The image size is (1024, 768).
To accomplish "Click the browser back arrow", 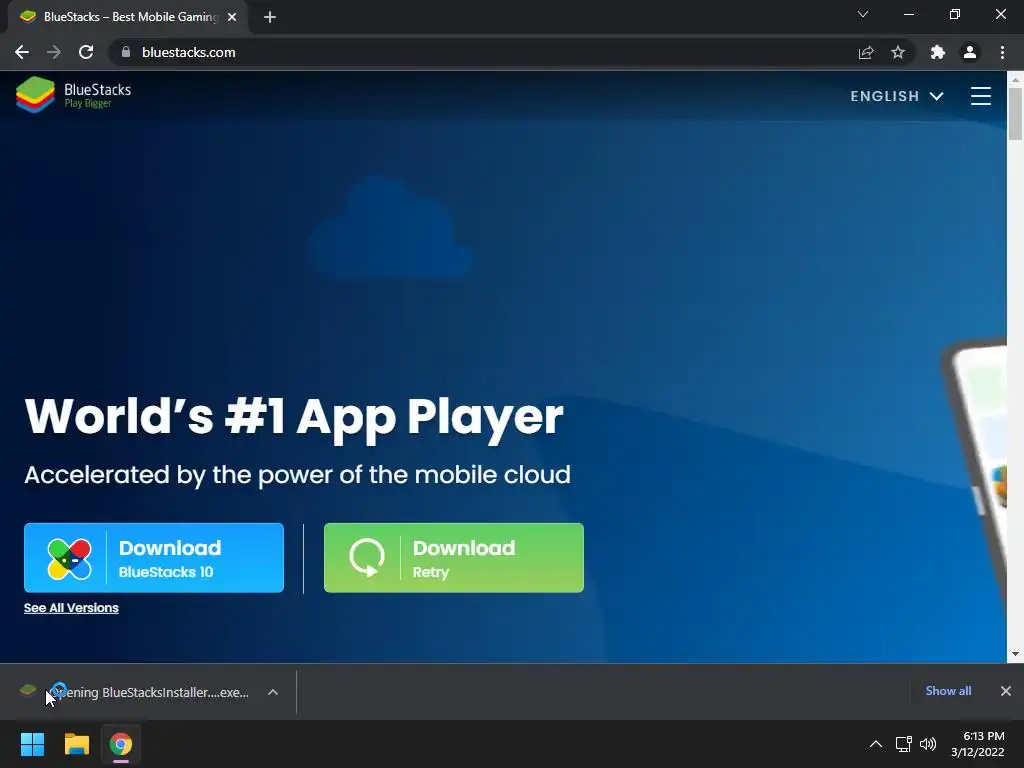I will click(22, 52).
